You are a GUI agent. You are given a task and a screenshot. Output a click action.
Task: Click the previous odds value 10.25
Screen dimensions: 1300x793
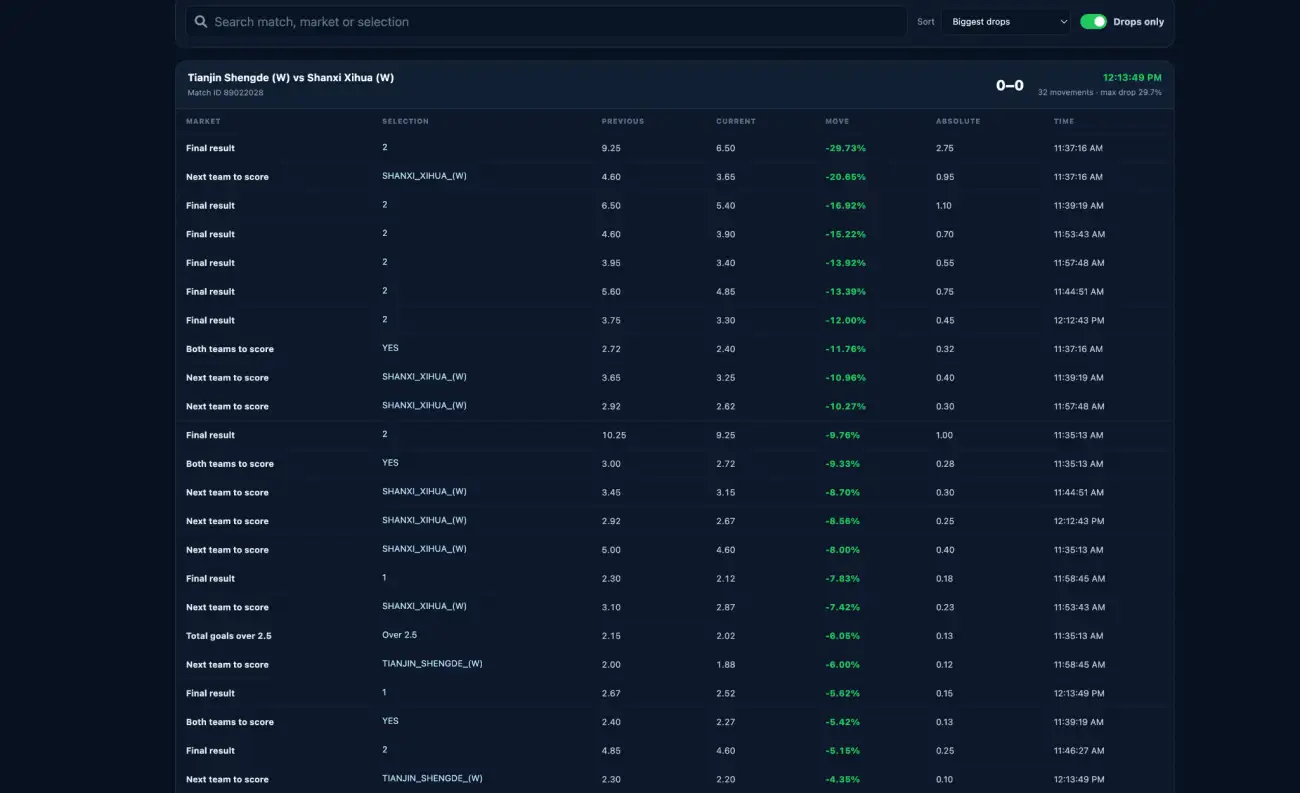(614, 435)
